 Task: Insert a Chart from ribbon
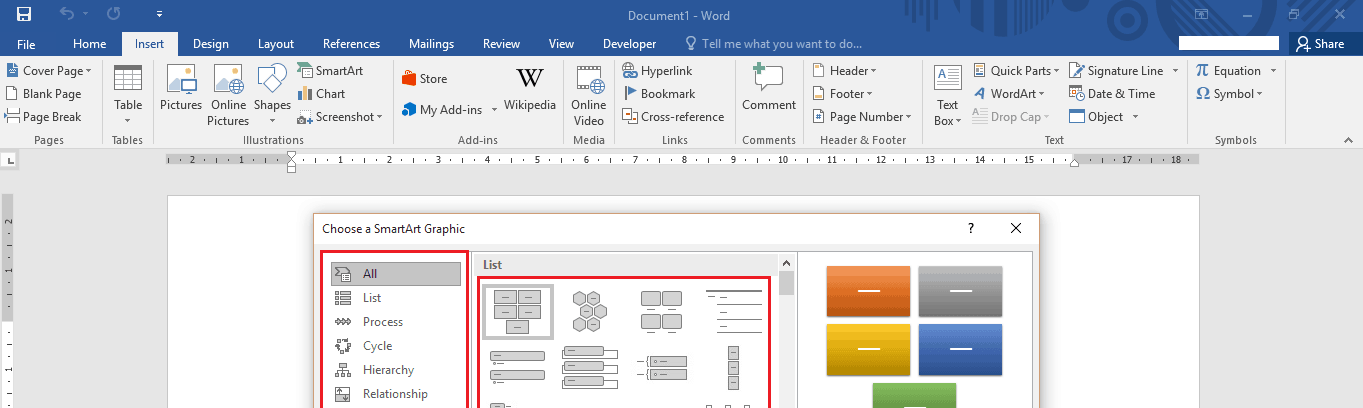coord(322,94)
